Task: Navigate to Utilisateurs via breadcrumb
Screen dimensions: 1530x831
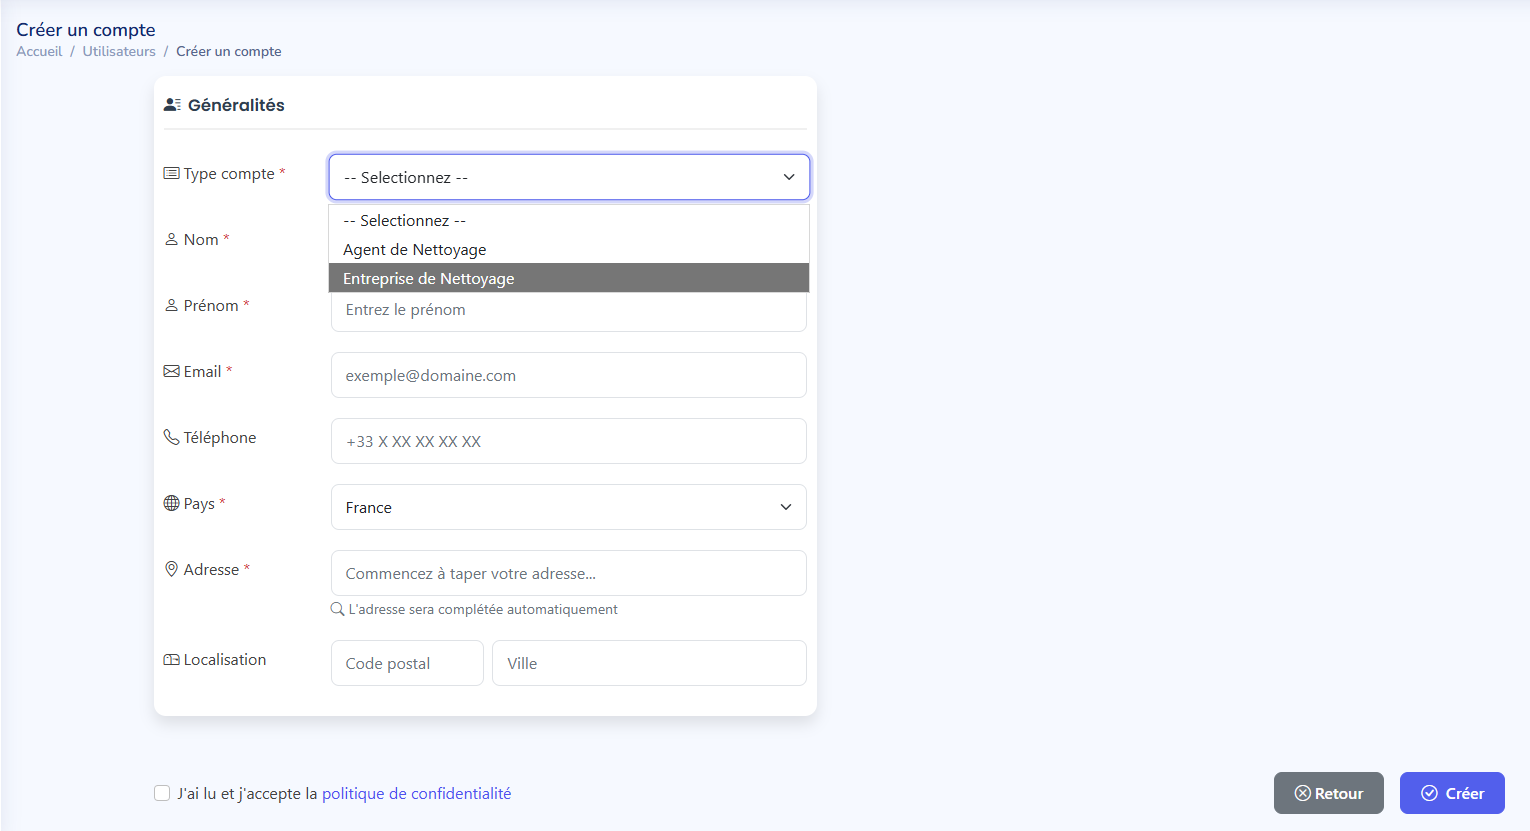Action: (x=119, y=50)
